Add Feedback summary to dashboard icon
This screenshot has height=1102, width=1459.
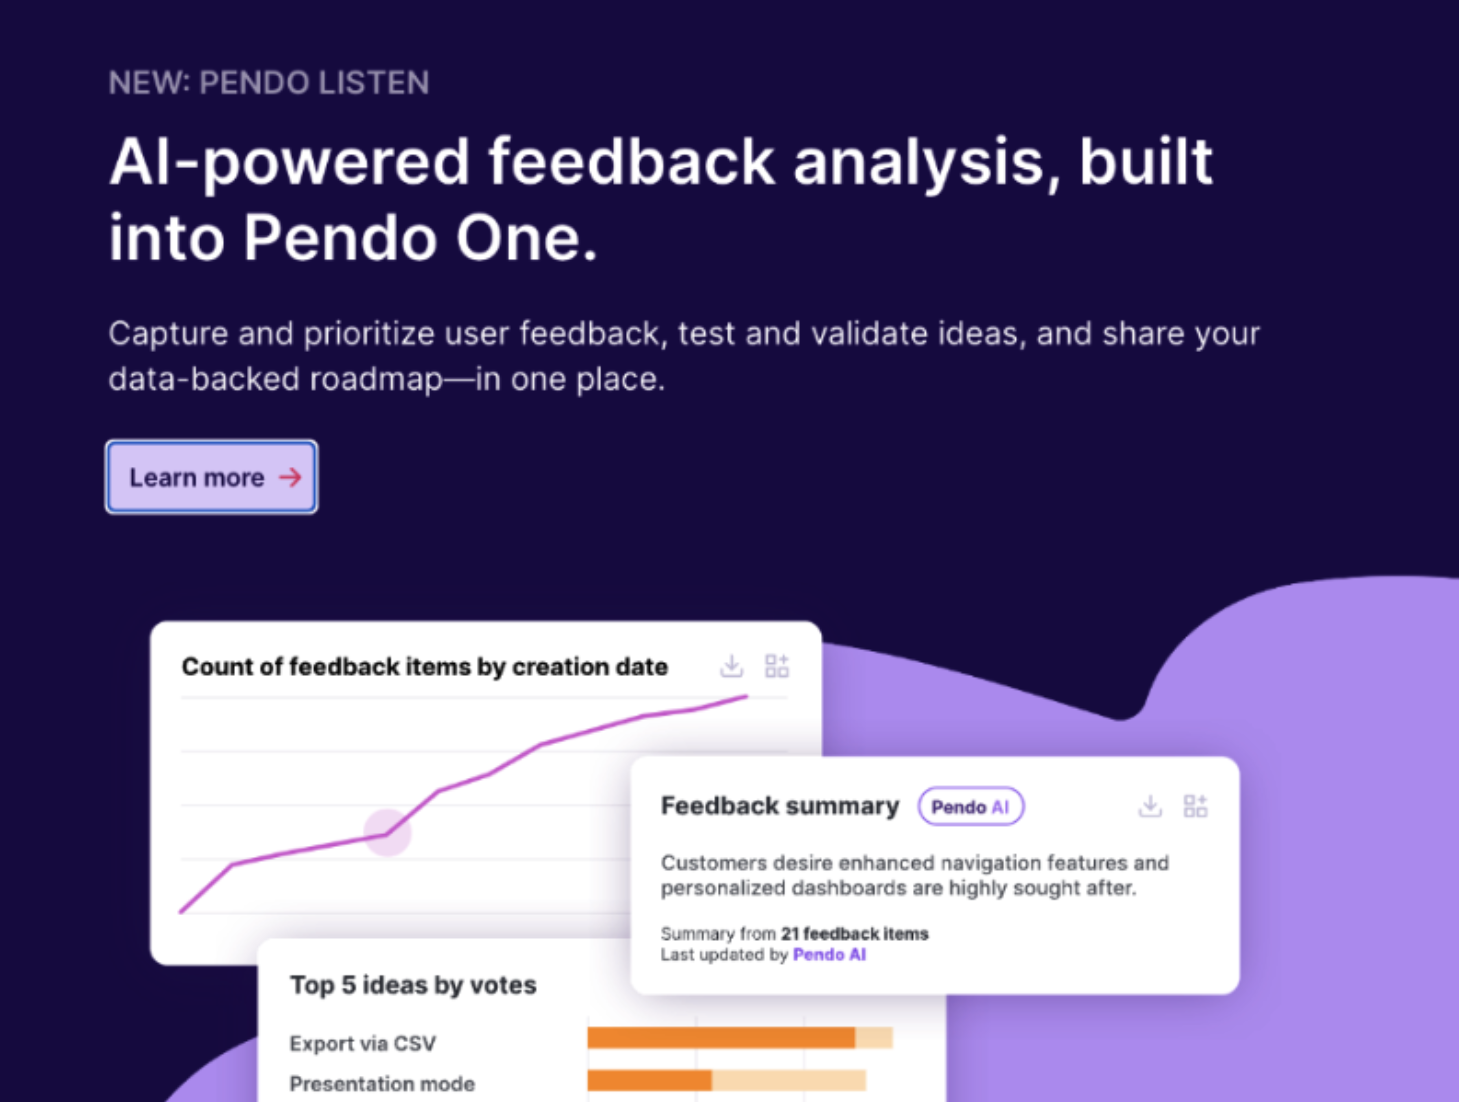point(1195,806)
